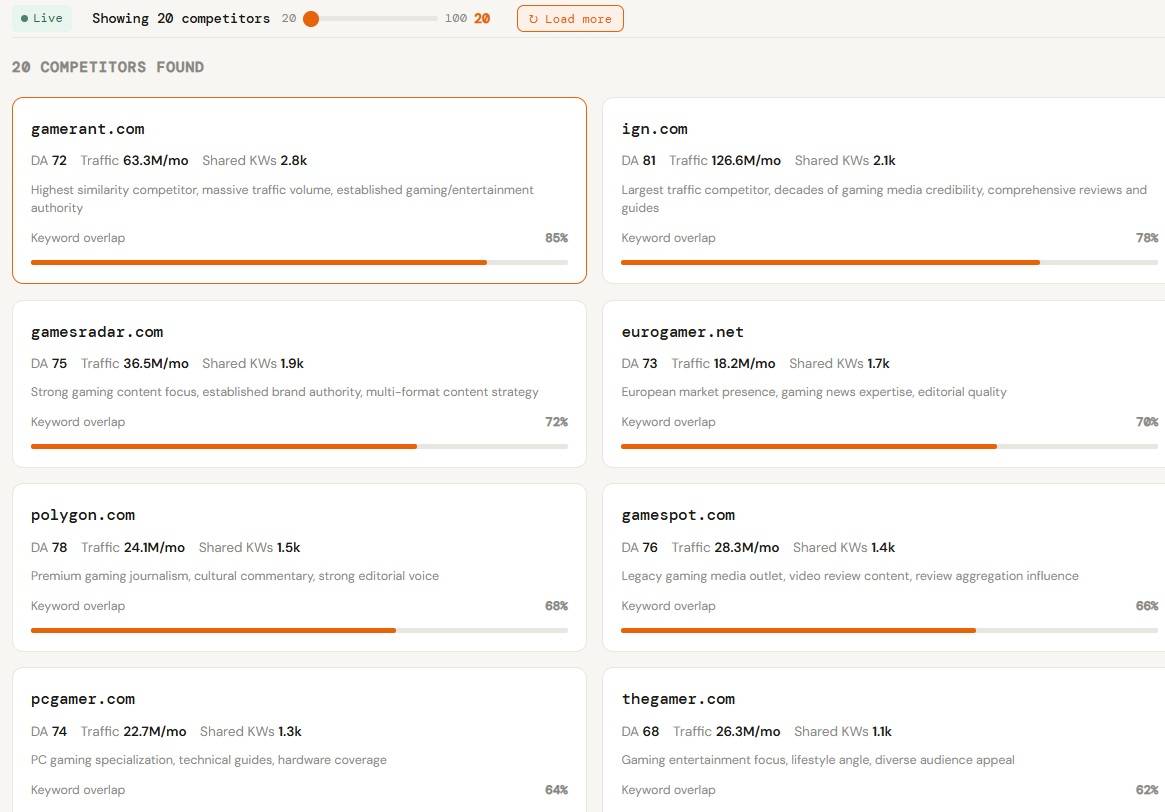The width and height of the screenshot is (1165, 812).
Task: Click gamerant.com keyword overlap progress bar
Action: [x=299, y=262]
